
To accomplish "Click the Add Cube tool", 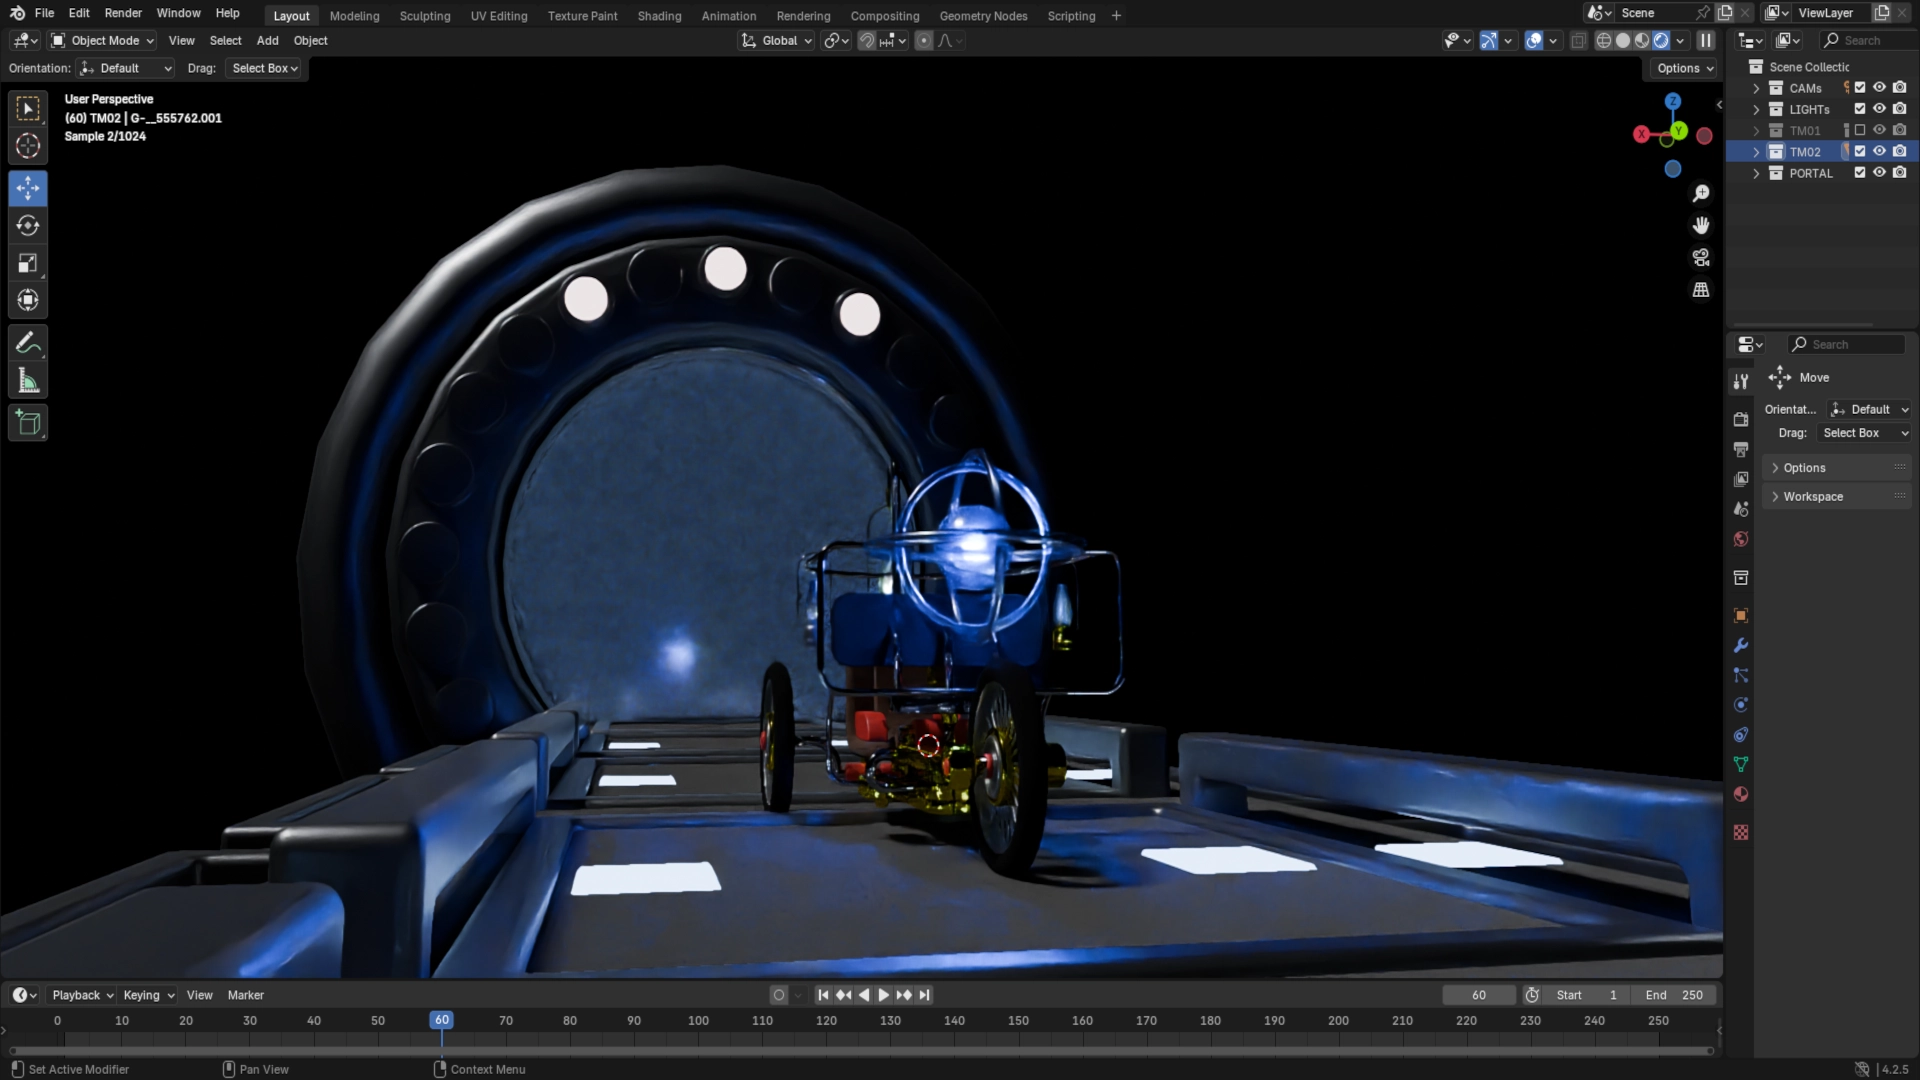I will (28, 423).
